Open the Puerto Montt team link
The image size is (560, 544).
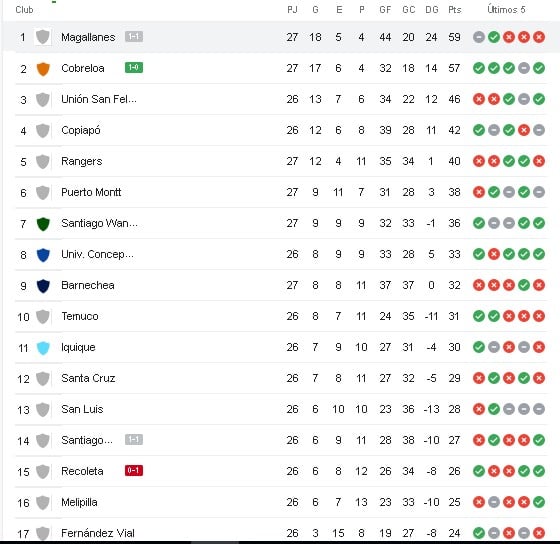[x=91, y=192]
